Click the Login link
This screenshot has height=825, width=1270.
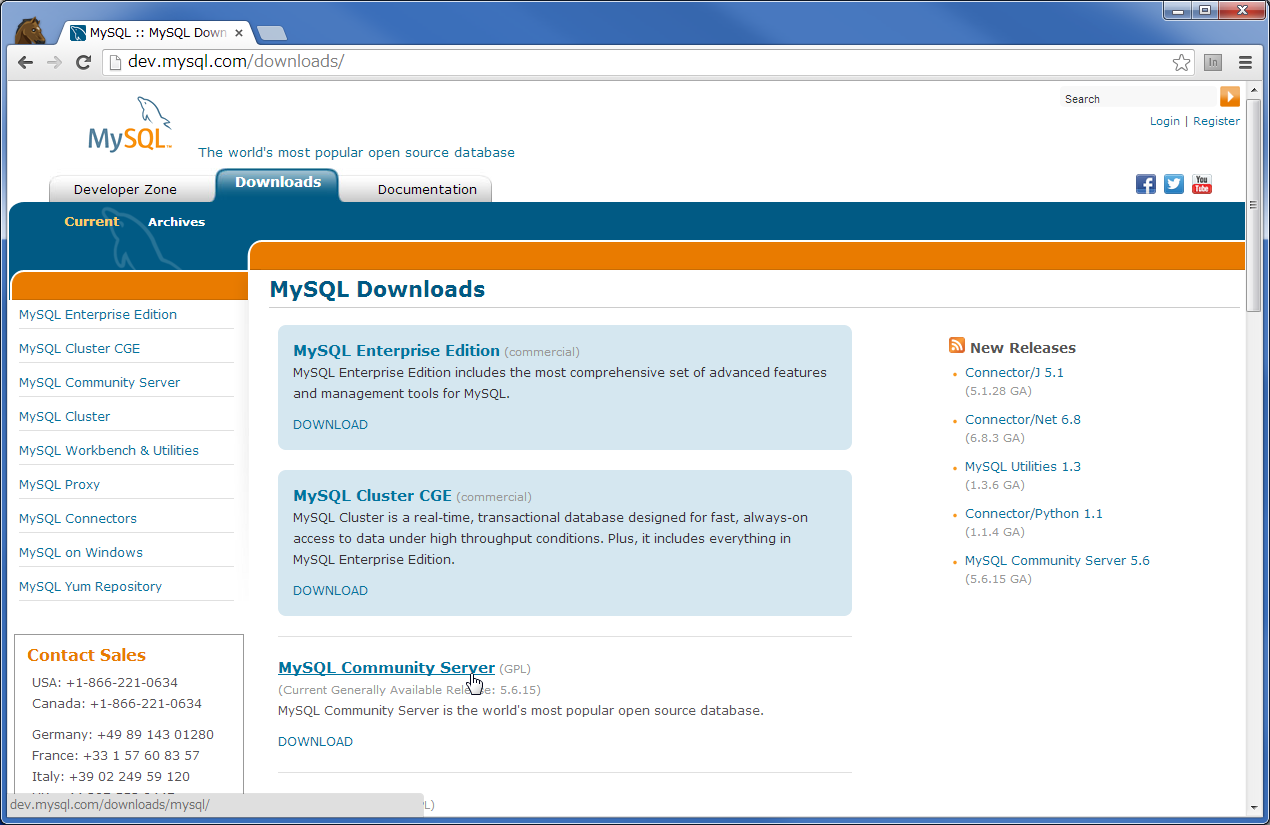tap(1165, 121)
